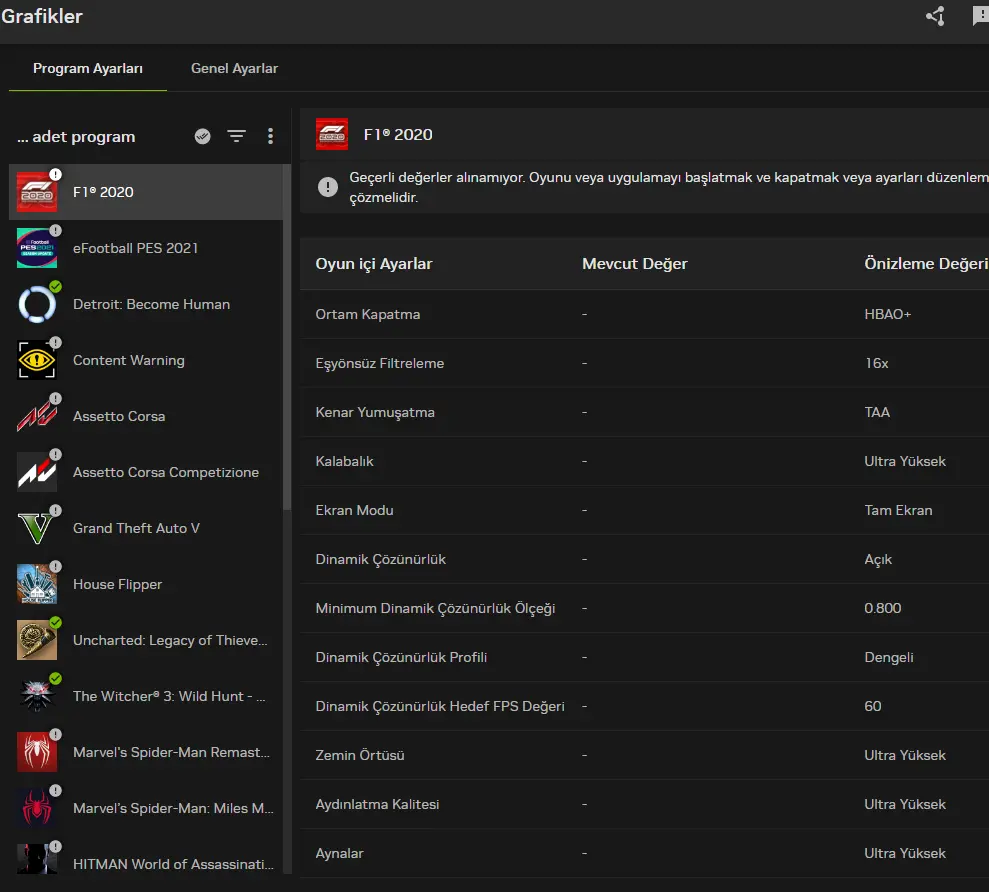
Task: Open the three-dot more options menu
Action: (x=270, y=136)
